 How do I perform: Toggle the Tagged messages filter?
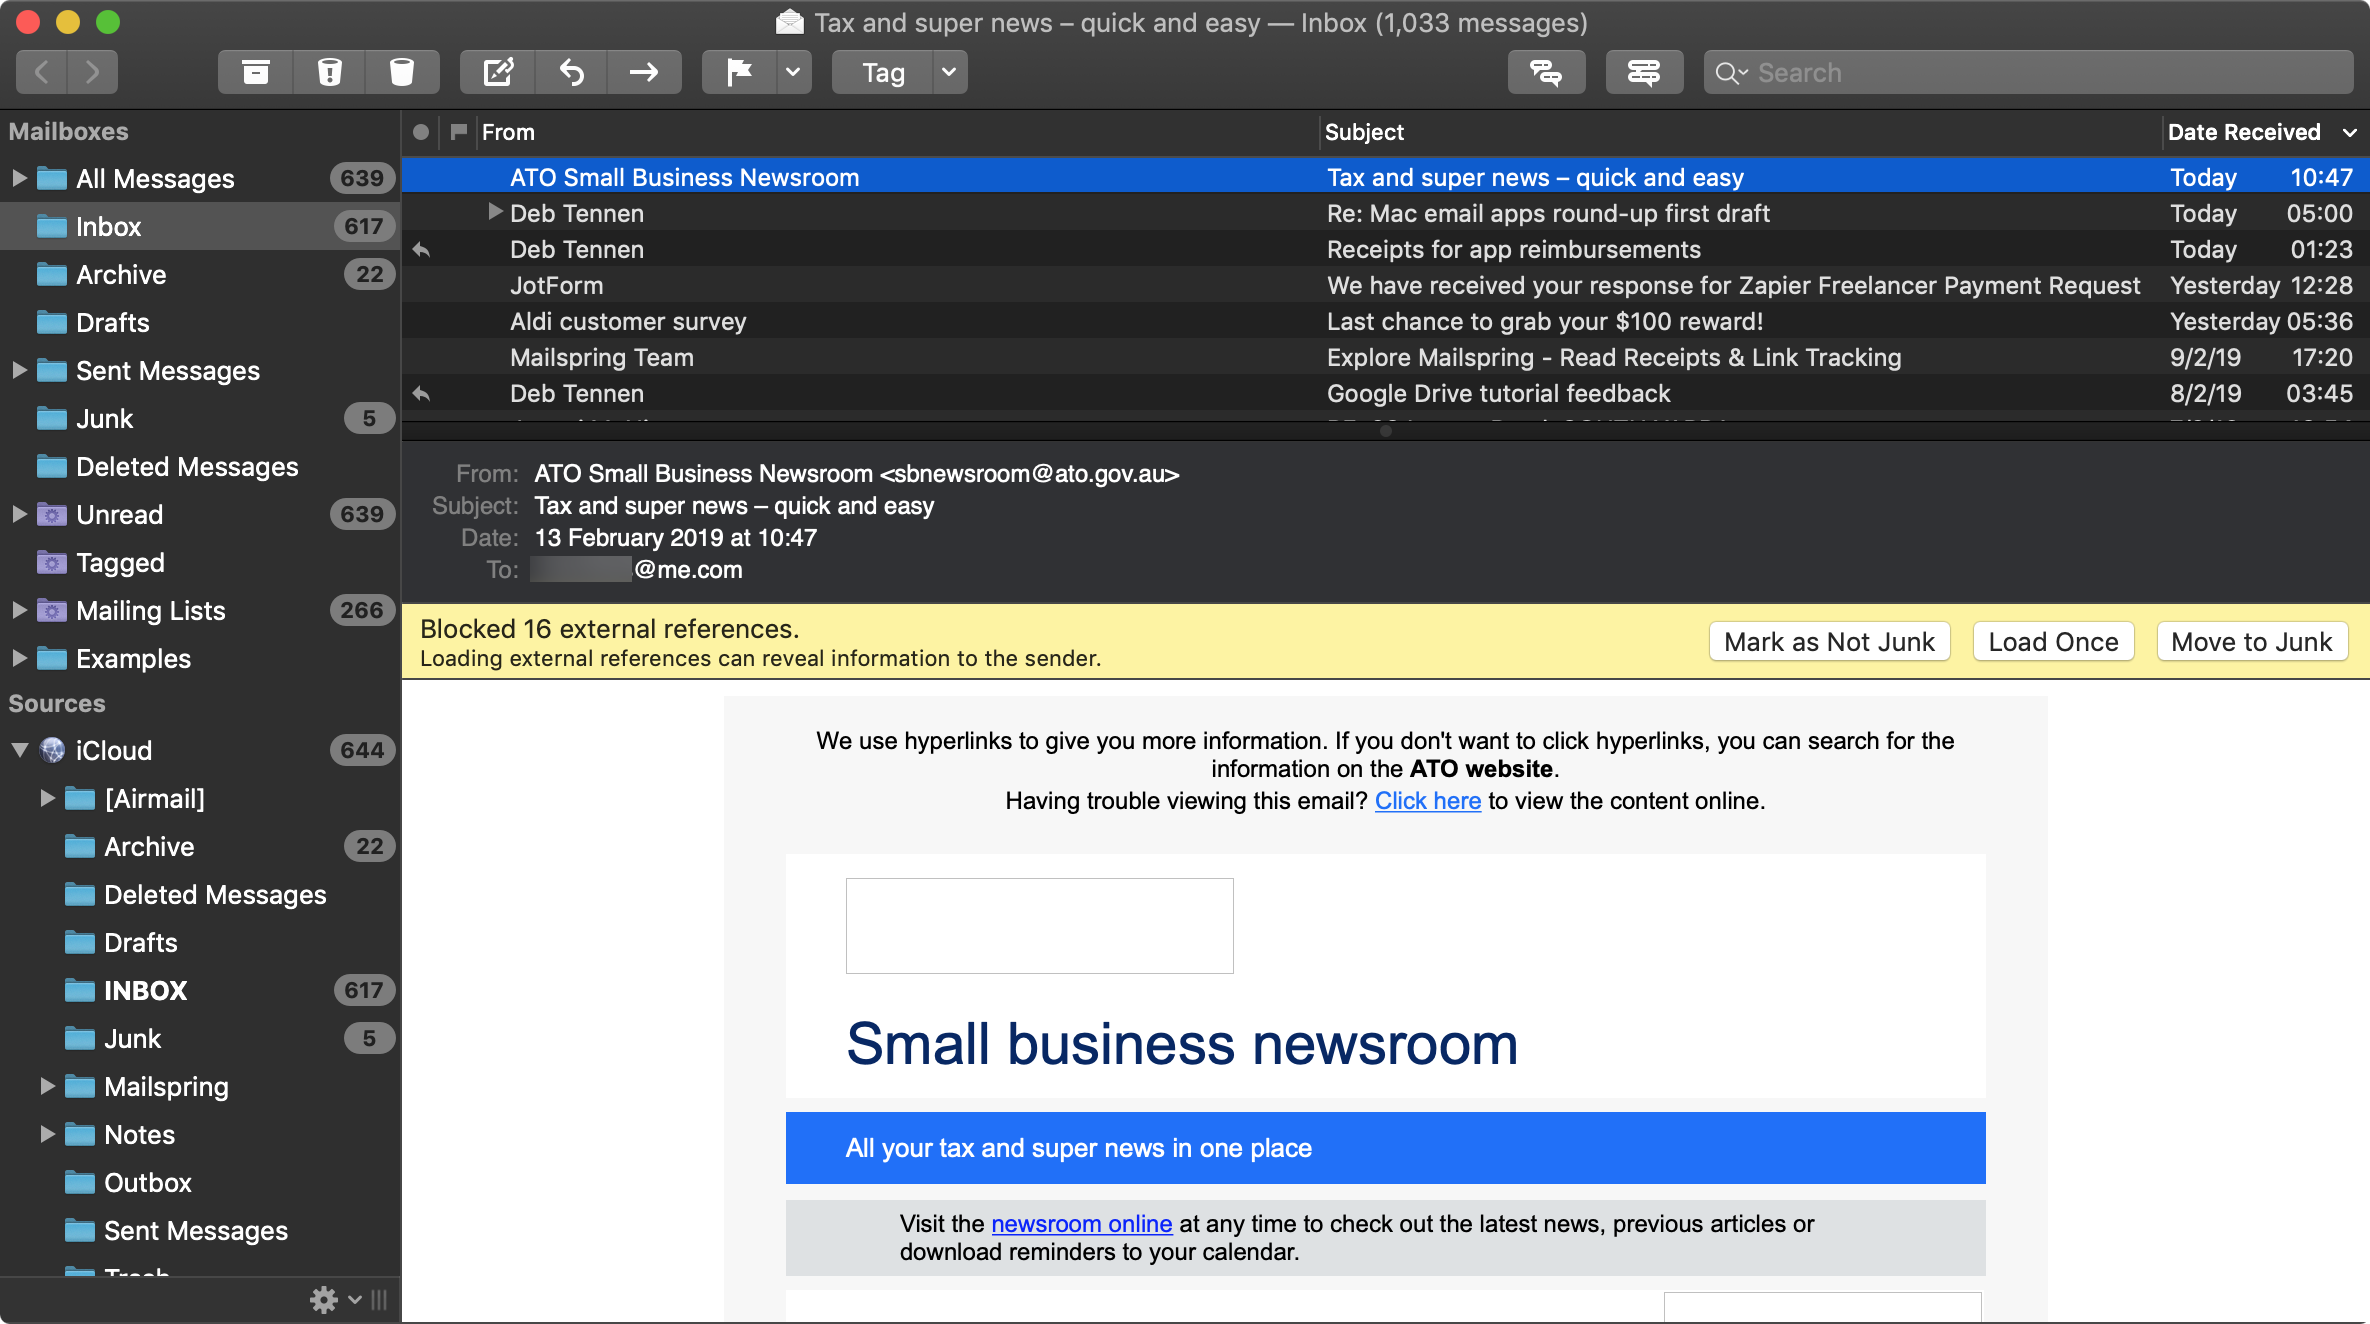[x=119, y=562]
